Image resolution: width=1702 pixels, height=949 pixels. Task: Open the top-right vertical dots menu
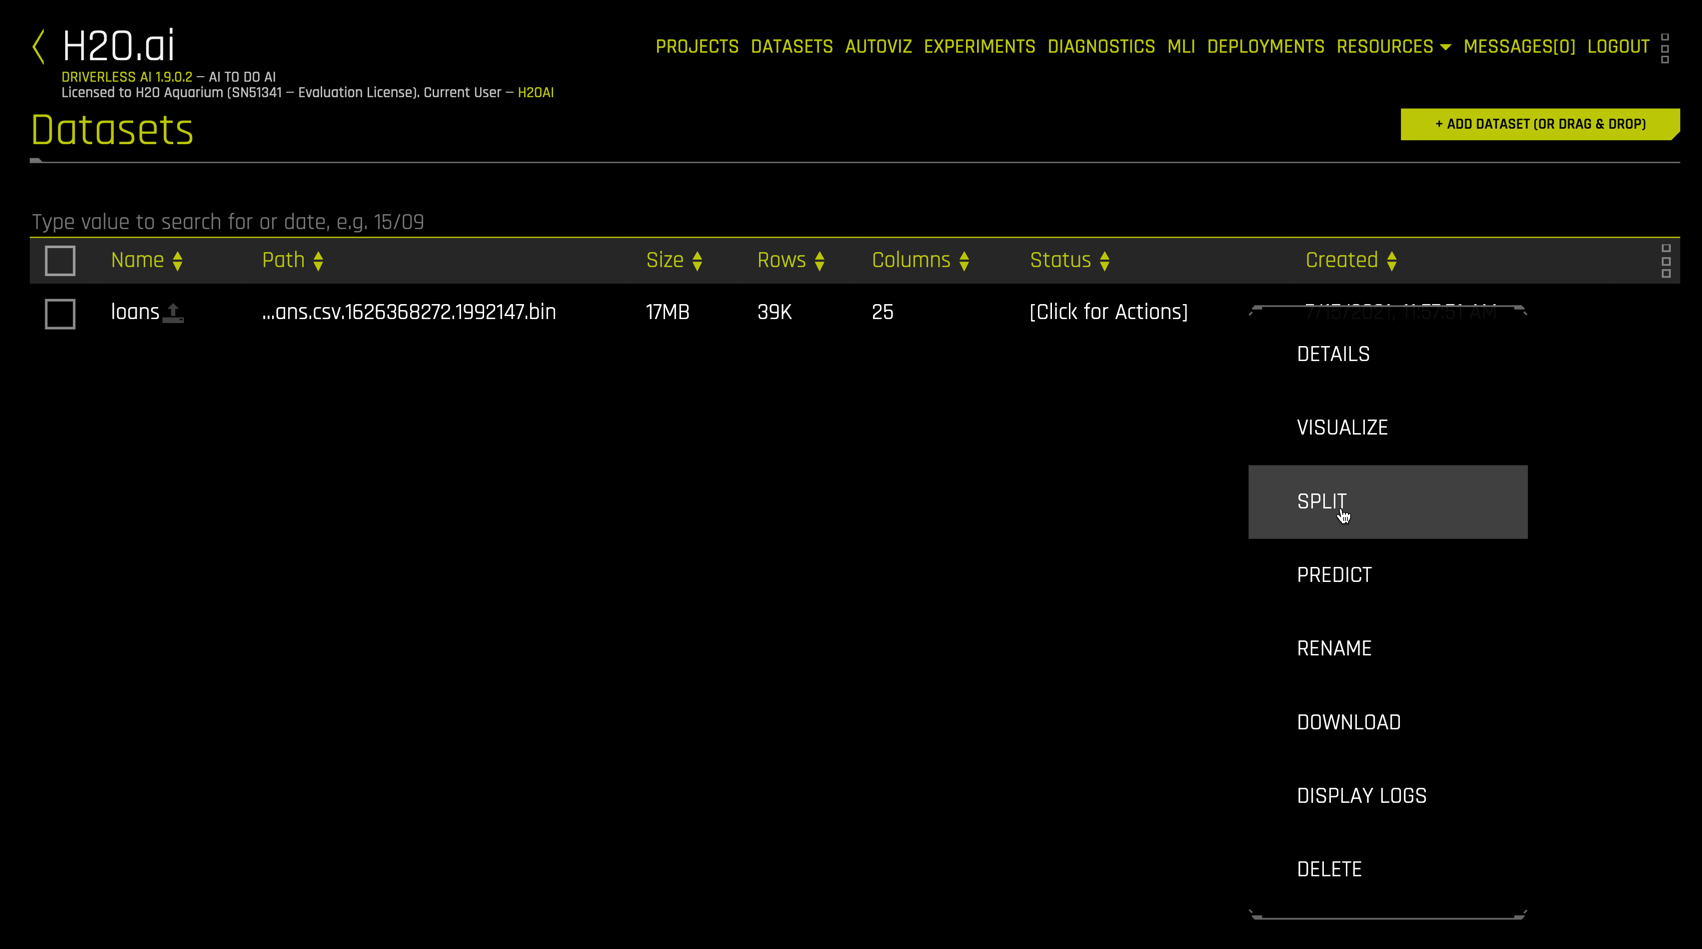pos(1664,48)
